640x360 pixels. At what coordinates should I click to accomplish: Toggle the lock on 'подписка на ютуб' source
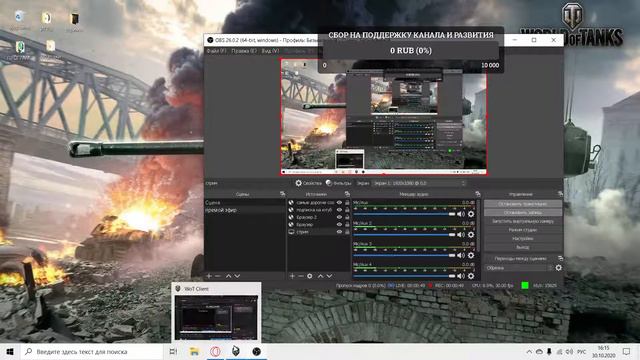(347, 210)
